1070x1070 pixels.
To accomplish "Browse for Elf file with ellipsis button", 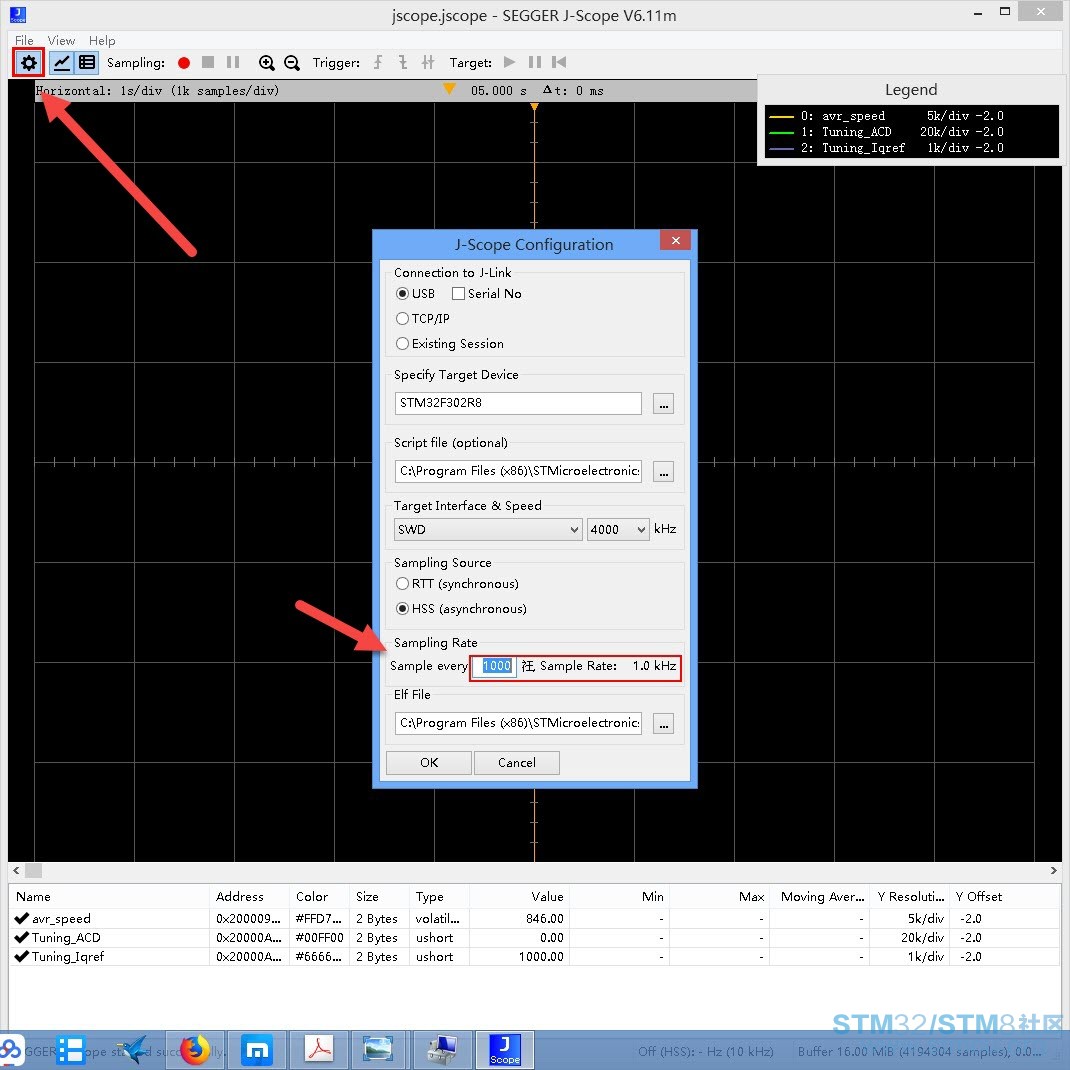I will click(x=663, y=723).
